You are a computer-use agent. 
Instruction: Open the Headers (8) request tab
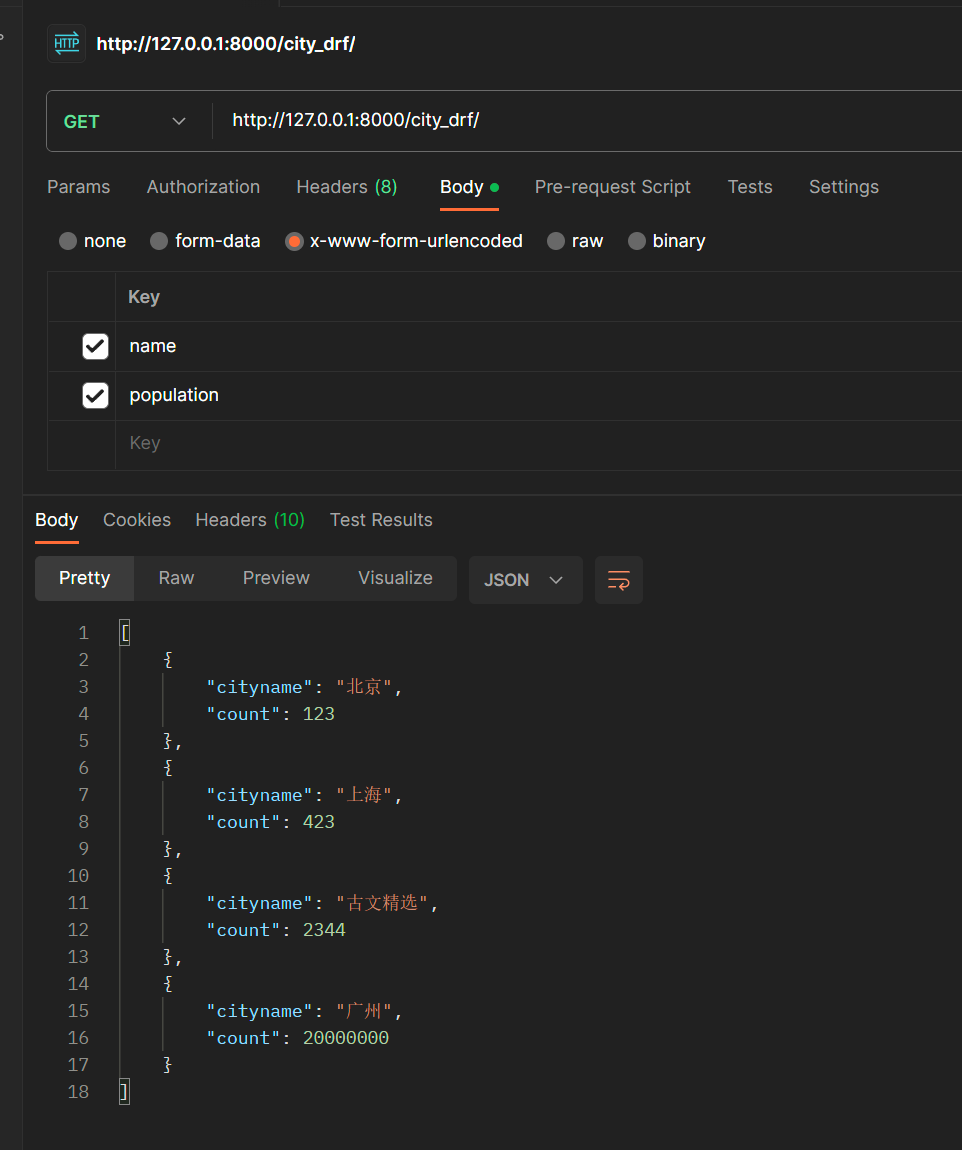(346, 186)
